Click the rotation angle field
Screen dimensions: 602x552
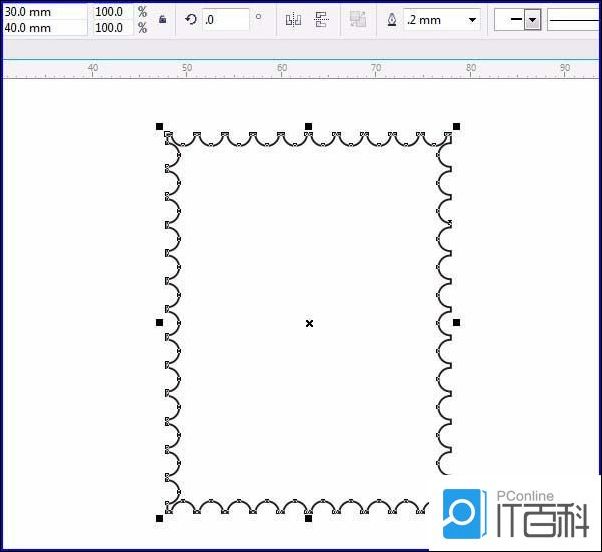(x=226, y=20)
